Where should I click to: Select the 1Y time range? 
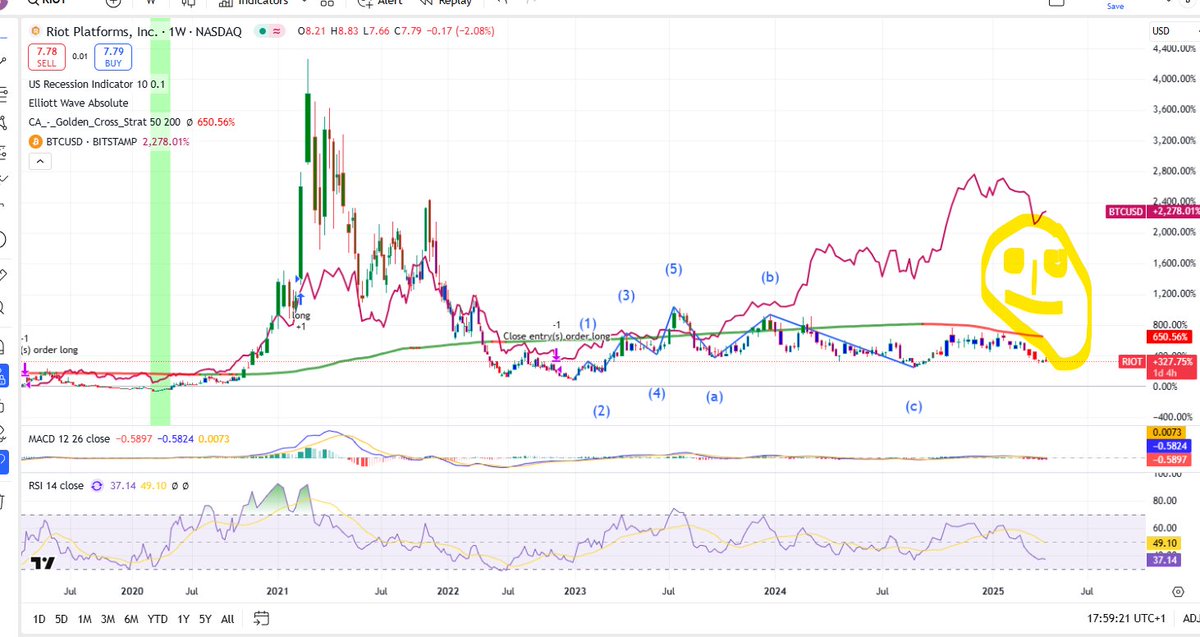(x=181, y=619)
